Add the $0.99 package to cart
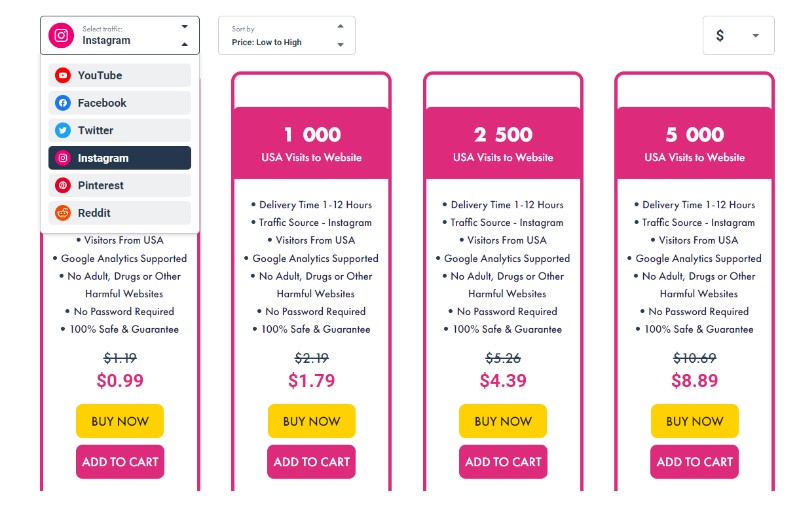This screenshot has height=510, width=795. coord(120,462)
